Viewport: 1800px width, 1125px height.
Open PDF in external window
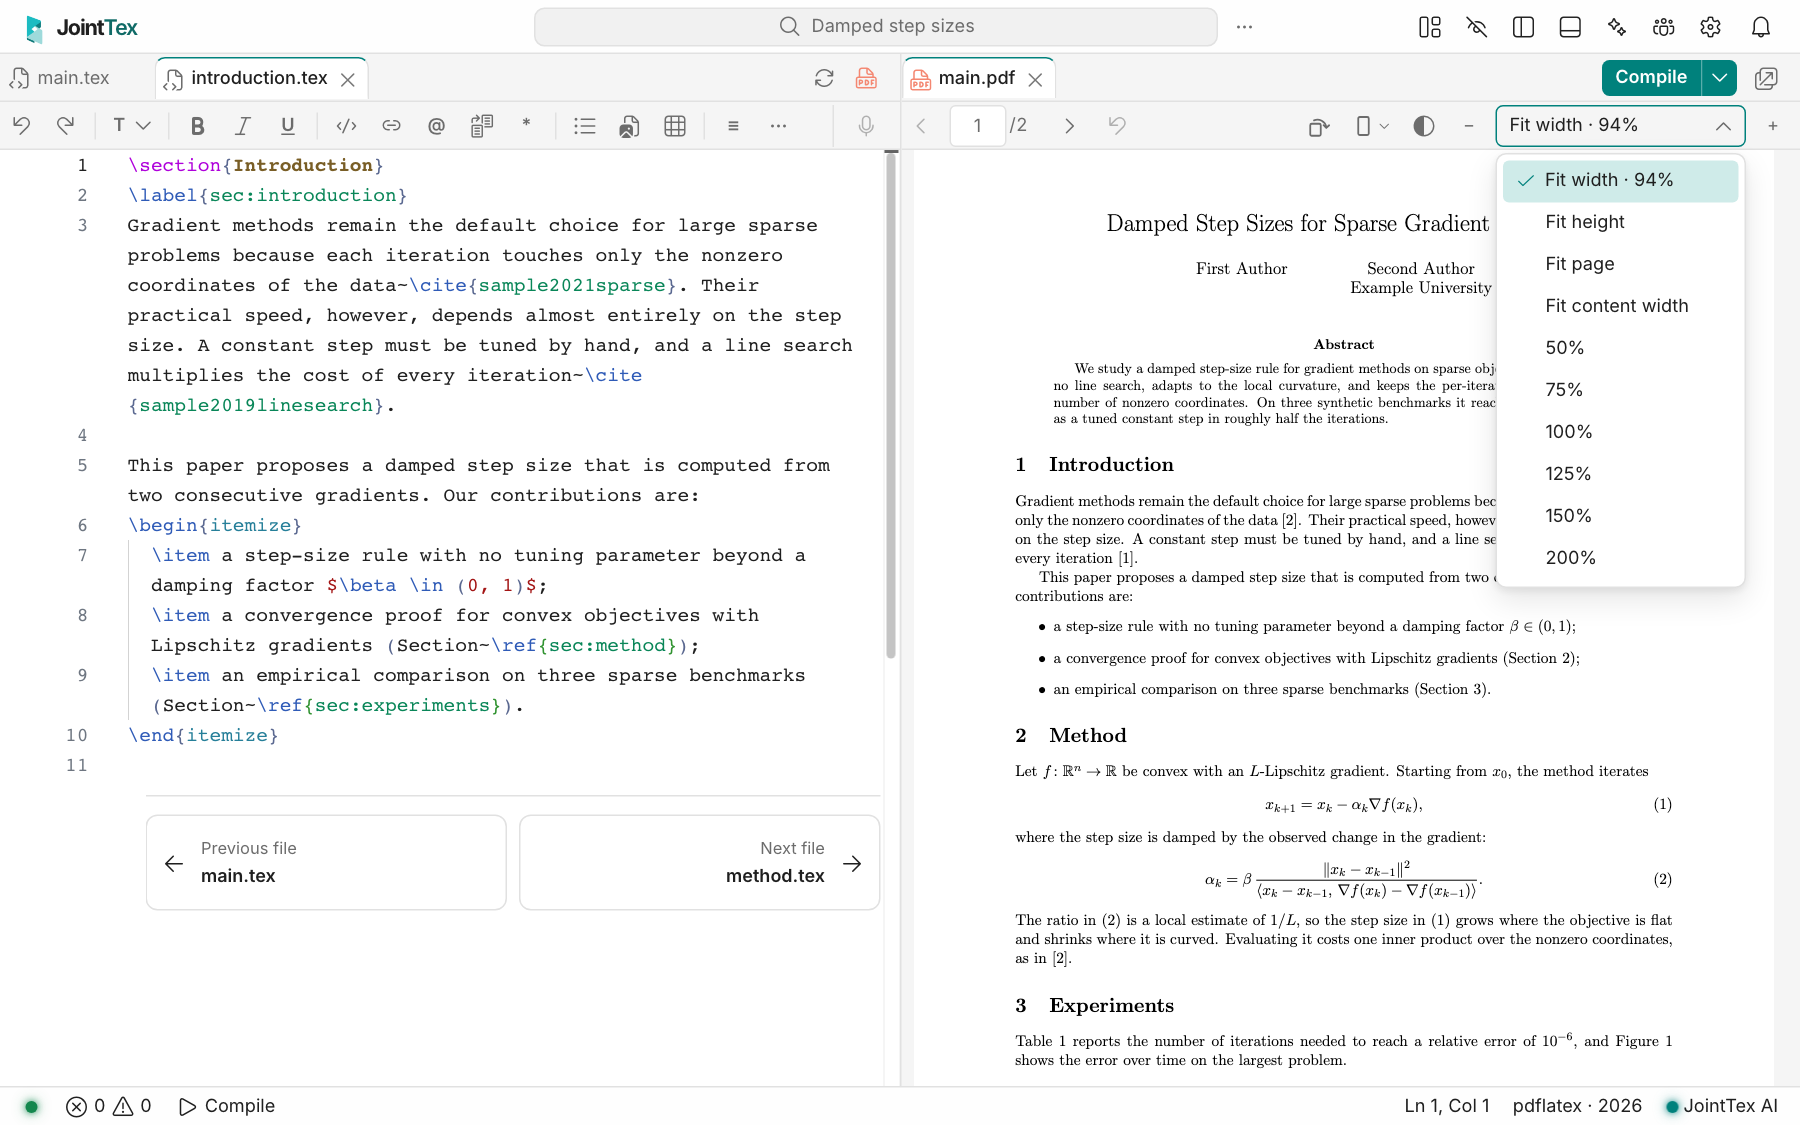pyautogui.click(x=1766, y=78)
